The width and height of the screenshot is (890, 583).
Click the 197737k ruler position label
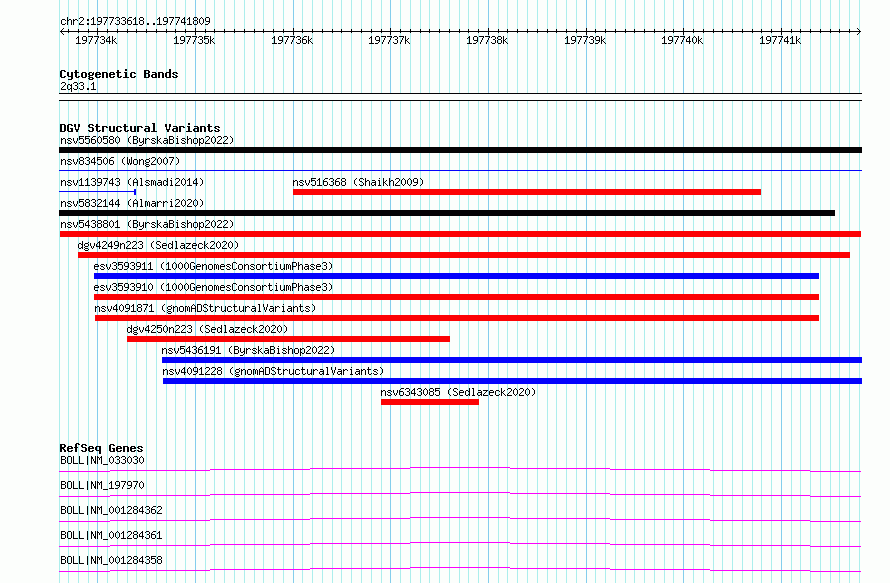point(389,40)
